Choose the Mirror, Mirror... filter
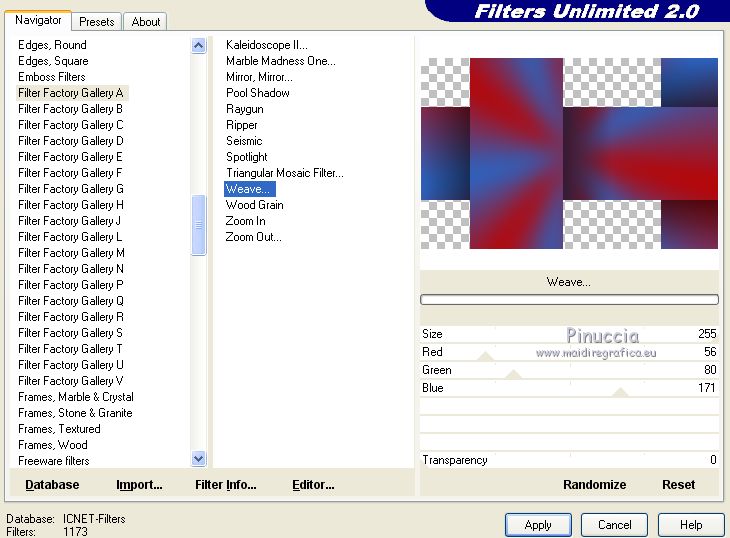This screenshot has width=730, height=538. click(x=259, y=77)
